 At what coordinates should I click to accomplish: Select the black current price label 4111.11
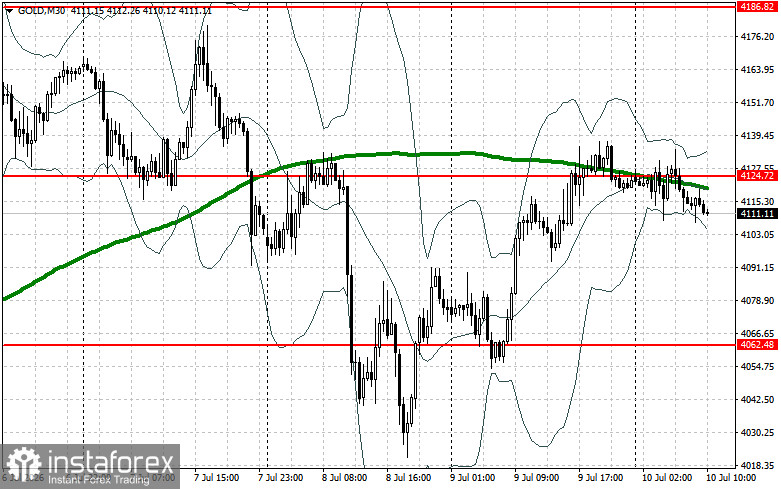click(x=757, y=214)
